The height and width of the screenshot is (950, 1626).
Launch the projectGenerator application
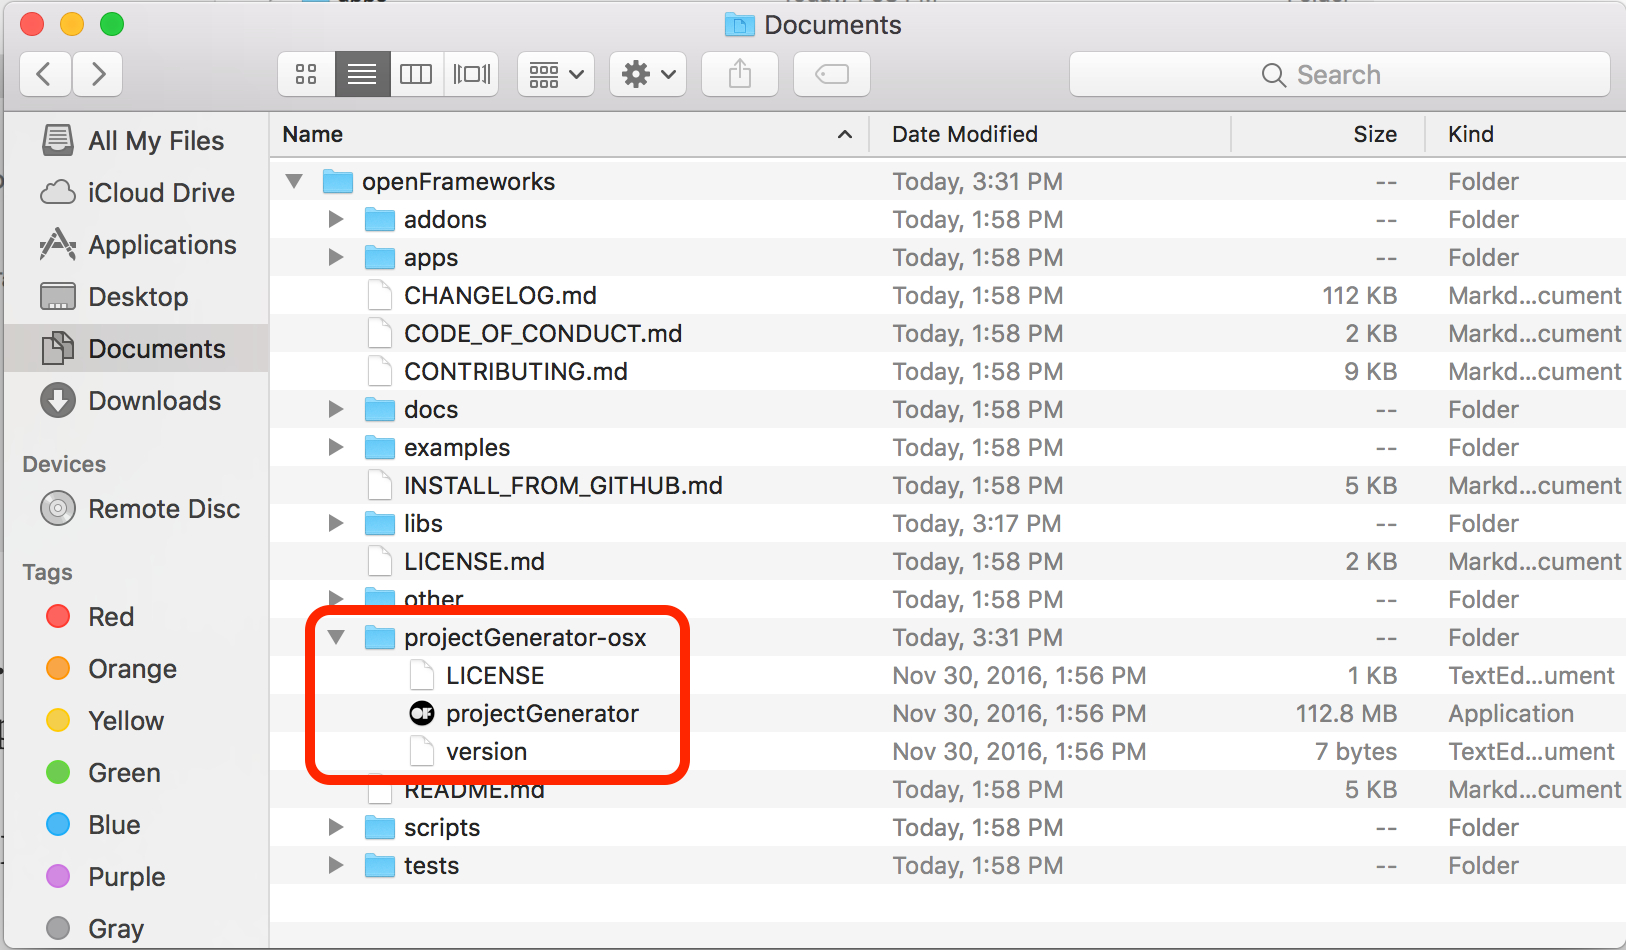pos(544,713)
